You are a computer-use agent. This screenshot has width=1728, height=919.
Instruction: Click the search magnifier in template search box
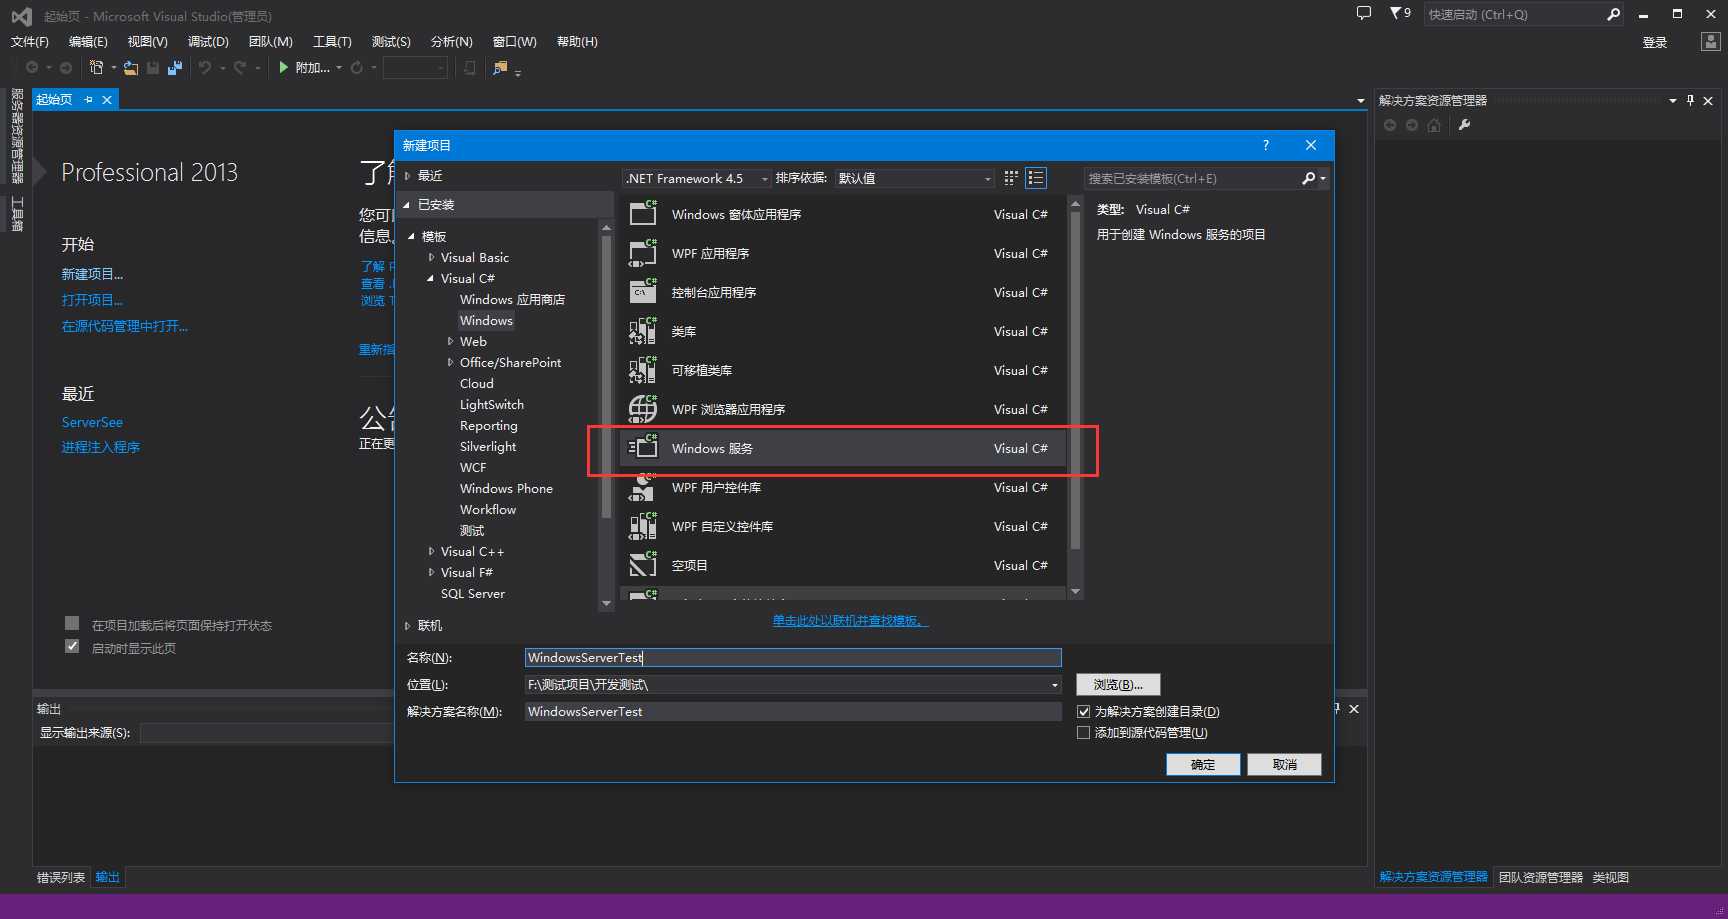[1308, 178]
